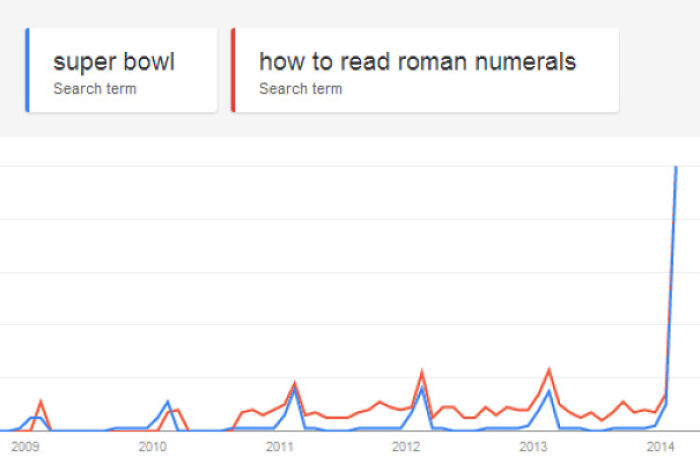Click "Search term" label under roman numerals

pyautogui.click(x=300, y=89)
